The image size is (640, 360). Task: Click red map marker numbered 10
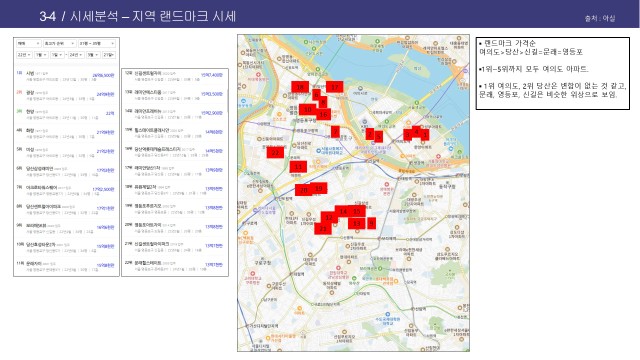coord(307,109)
